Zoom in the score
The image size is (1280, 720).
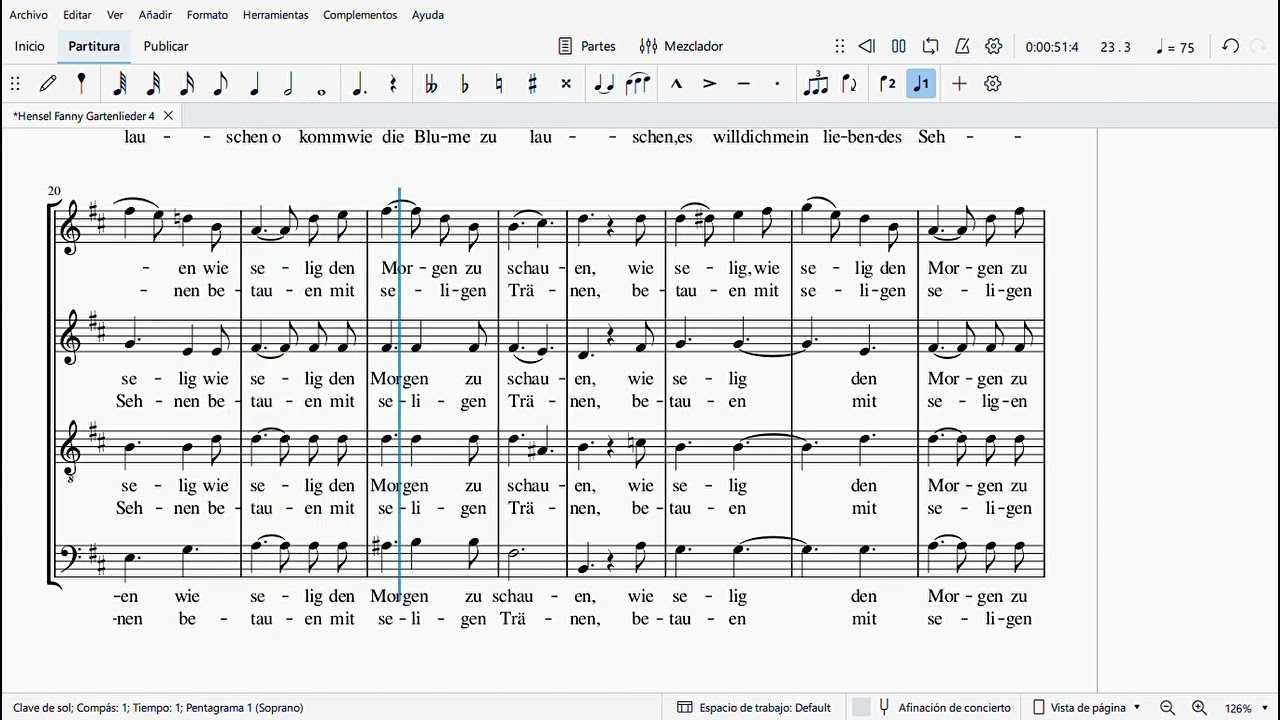(x=1199, y=708)
